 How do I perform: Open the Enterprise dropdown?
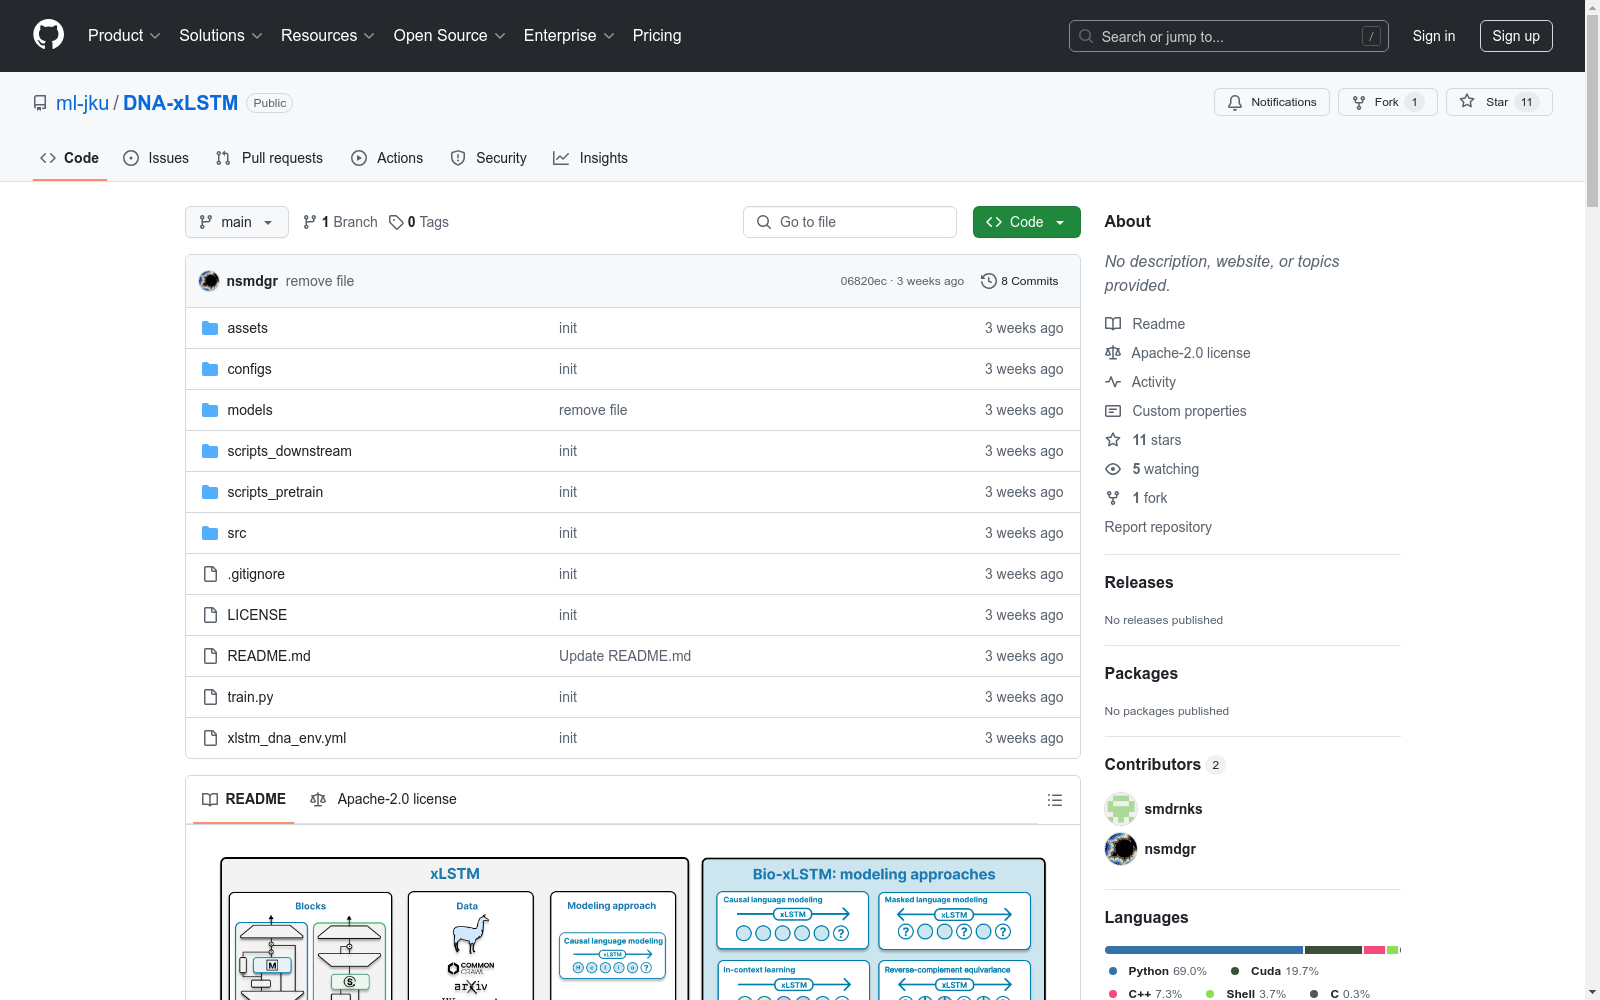coord(569,36)
